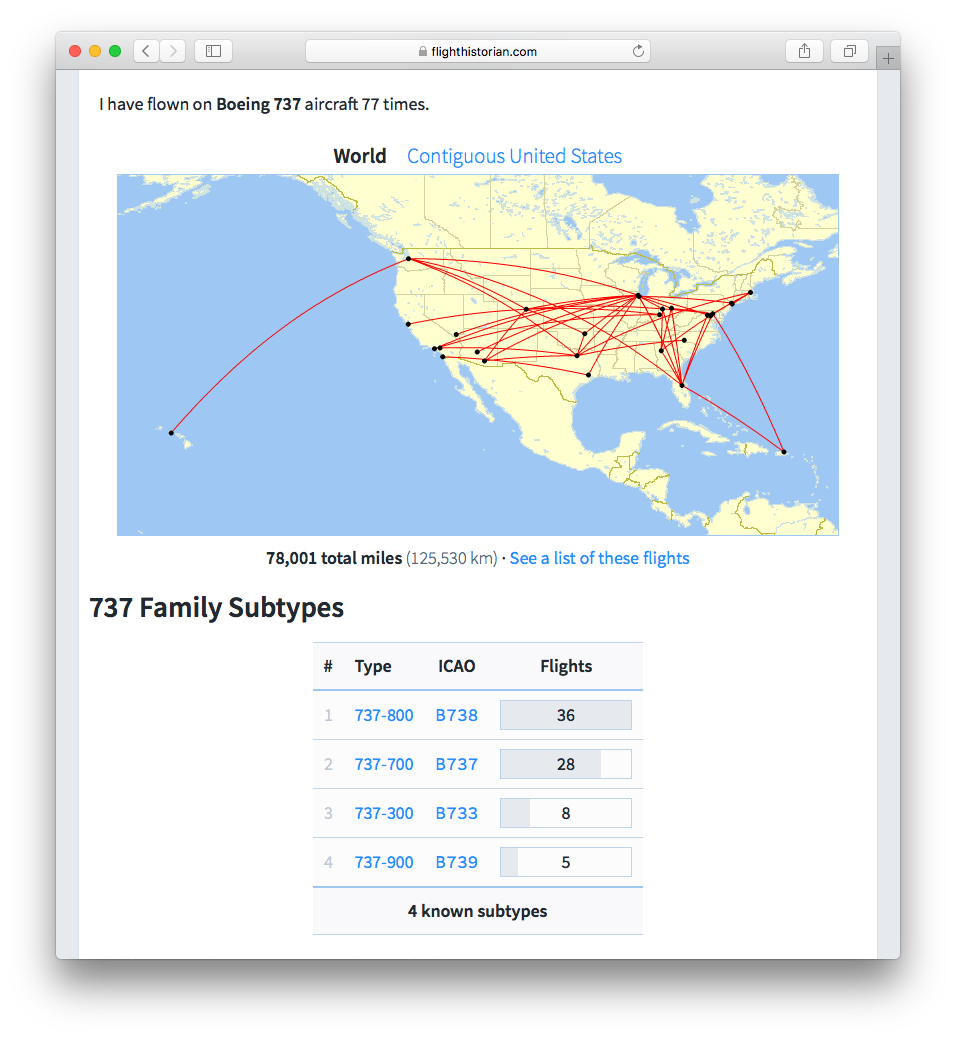Screen dimensions: 956x1039
Task: Open the Safari sidebar
Action: tap(213, 50)
